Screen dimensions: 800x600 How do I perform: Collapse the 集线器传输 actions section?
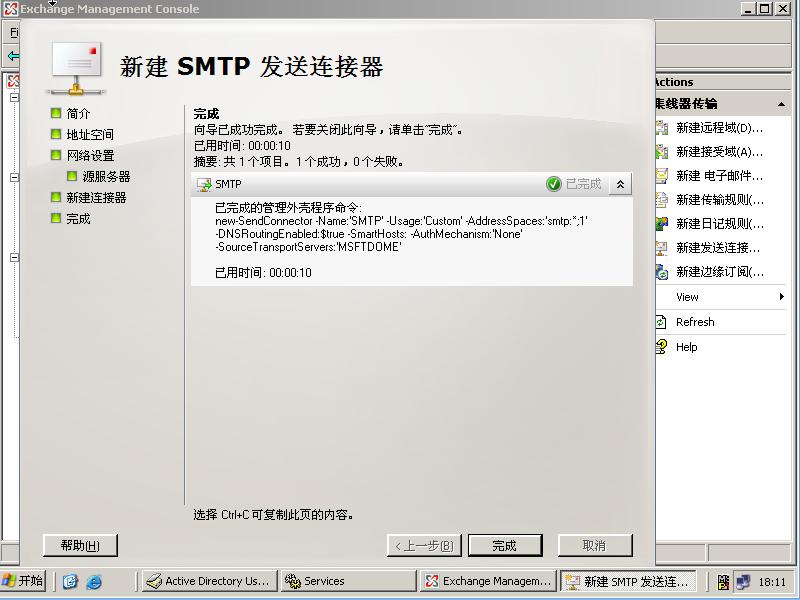pos(783,104)
